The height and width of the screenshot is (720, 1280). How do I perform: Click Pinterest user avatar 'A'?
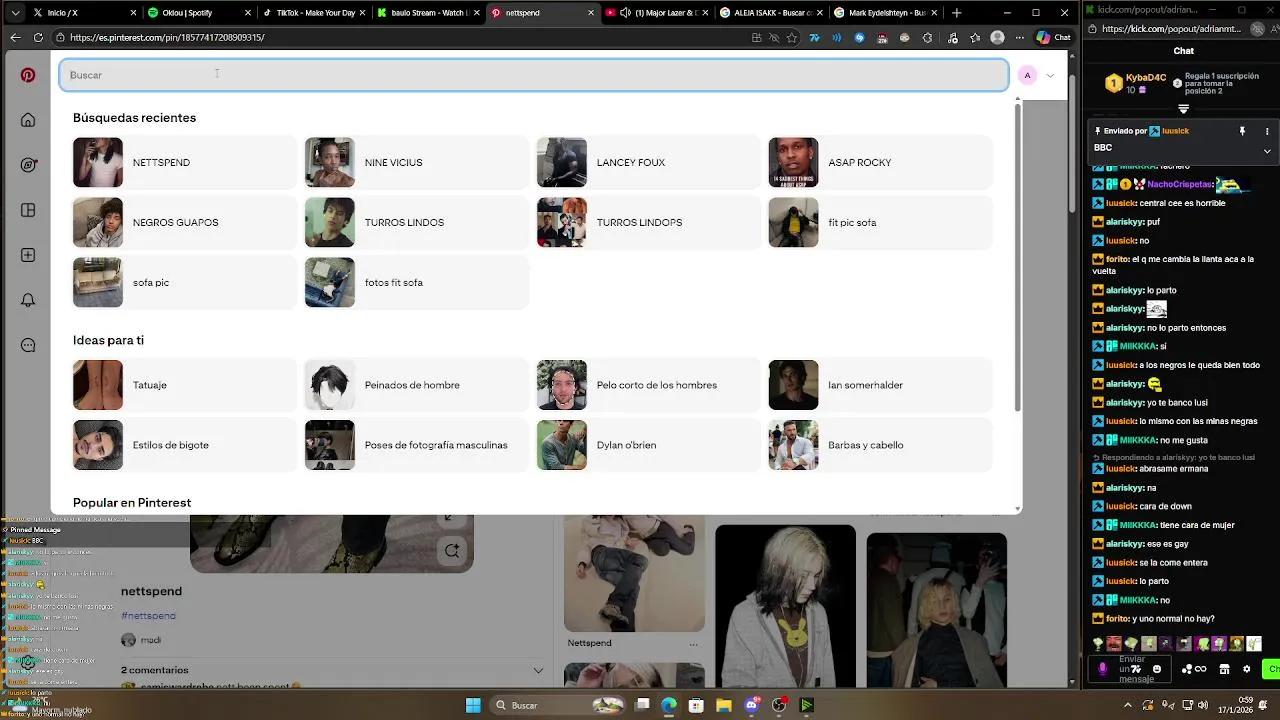click(1027, 75)
